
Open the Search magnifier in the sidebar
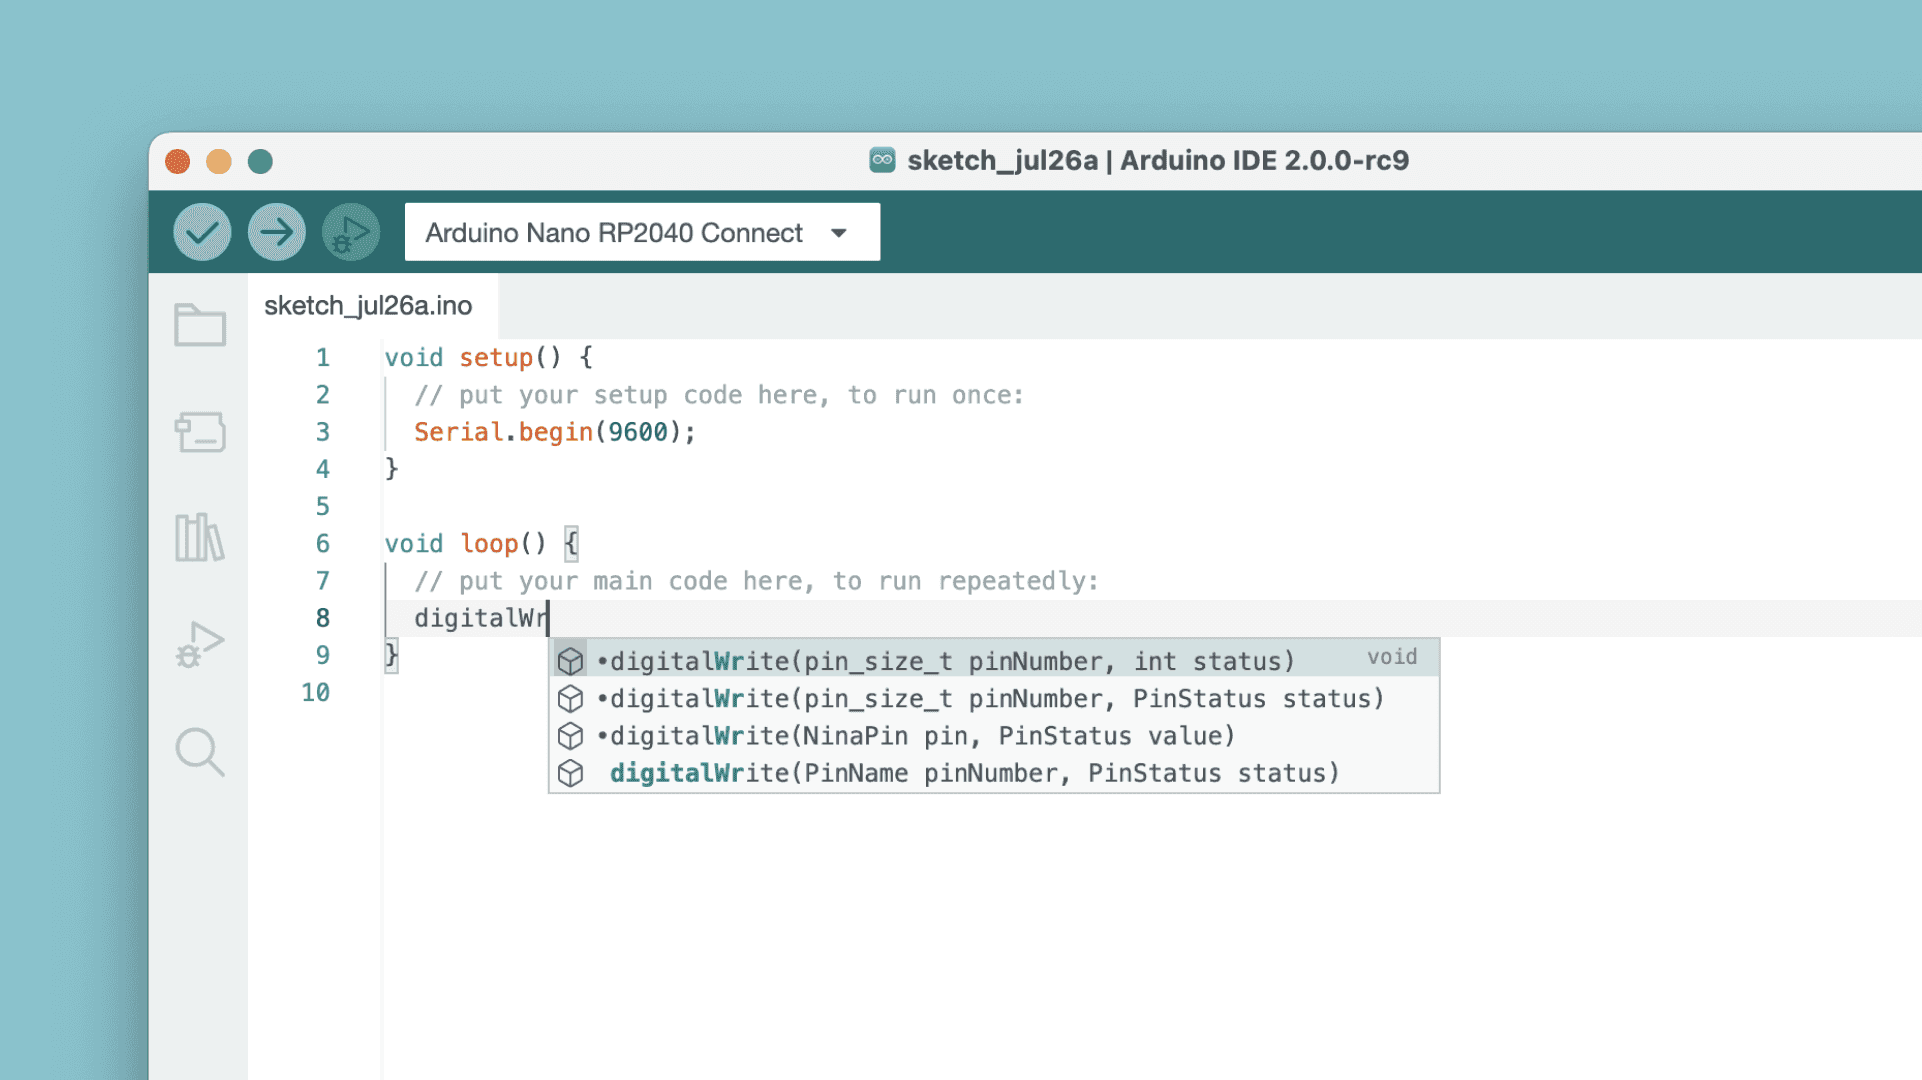tap(199, 751)
